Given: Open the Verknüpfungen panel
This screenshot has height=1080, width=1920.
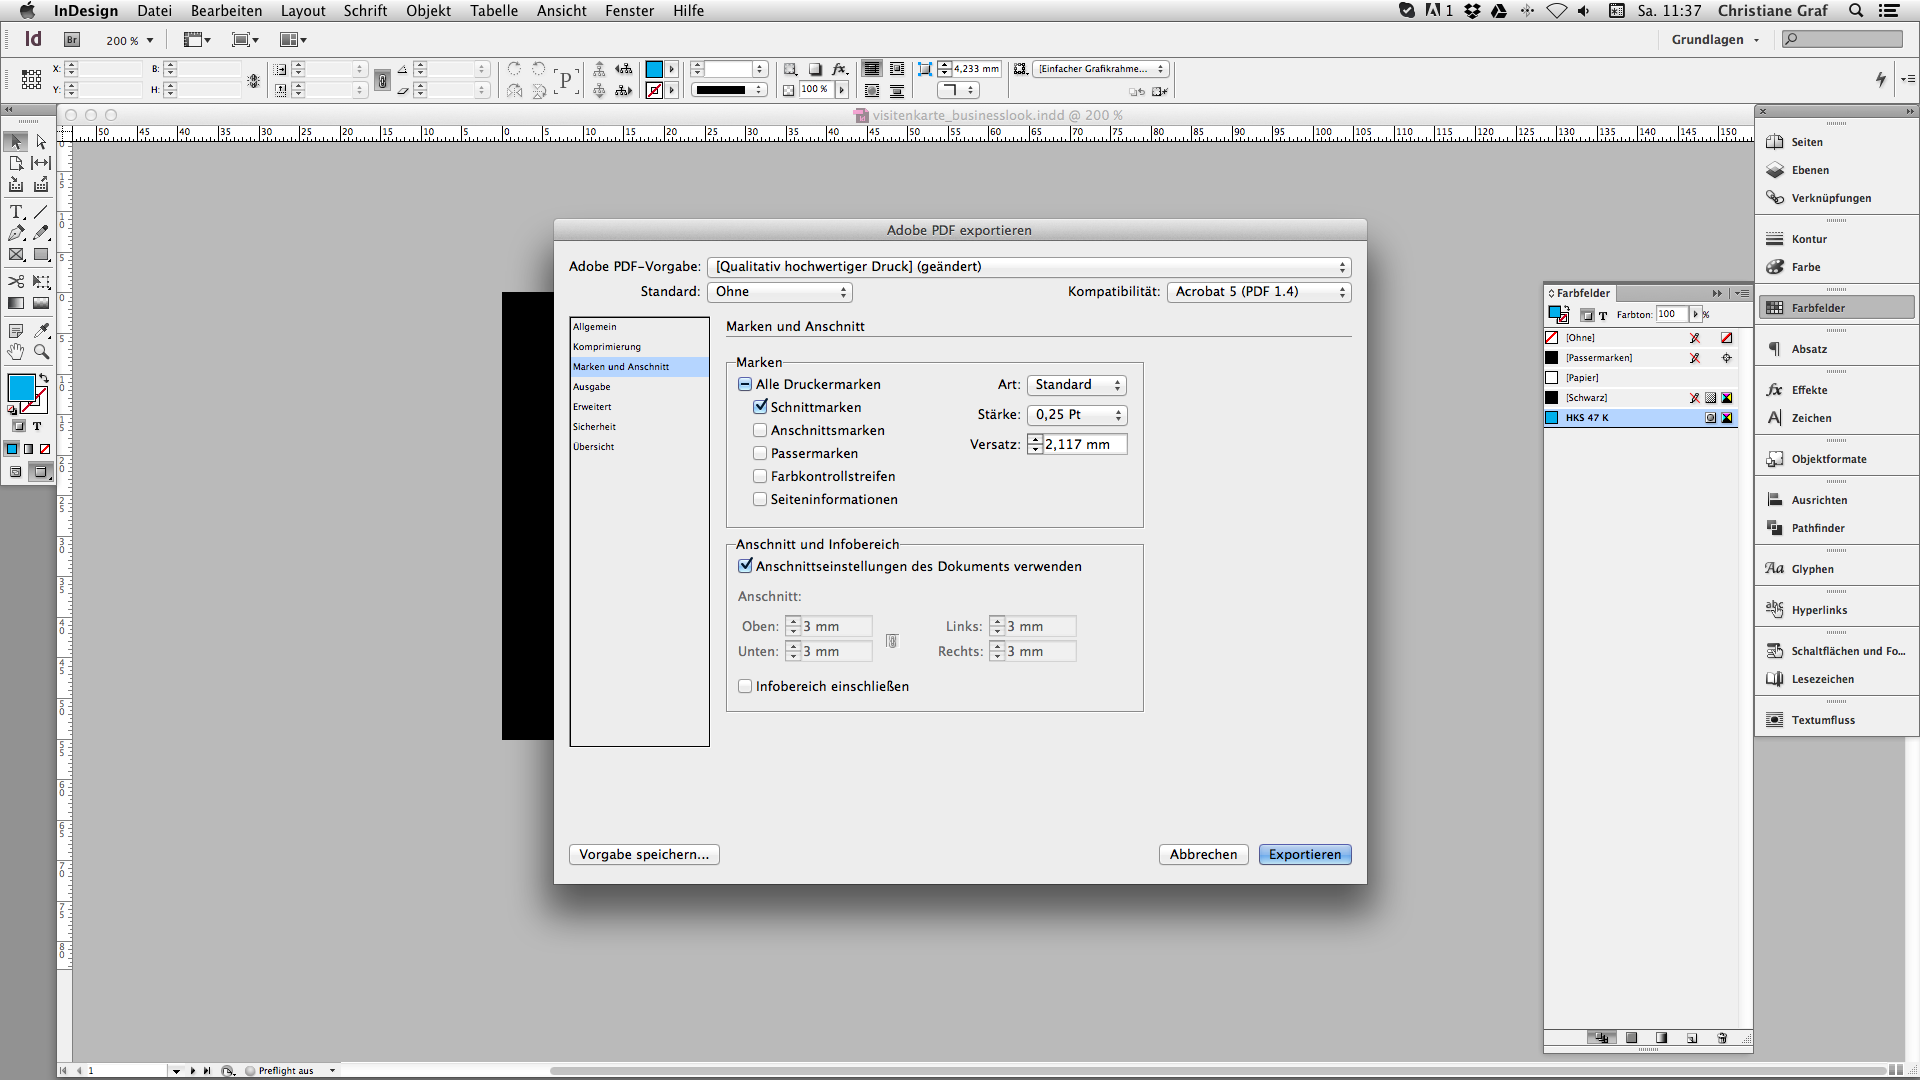Looking at the screenshot, I should [x=1830, y=198].
